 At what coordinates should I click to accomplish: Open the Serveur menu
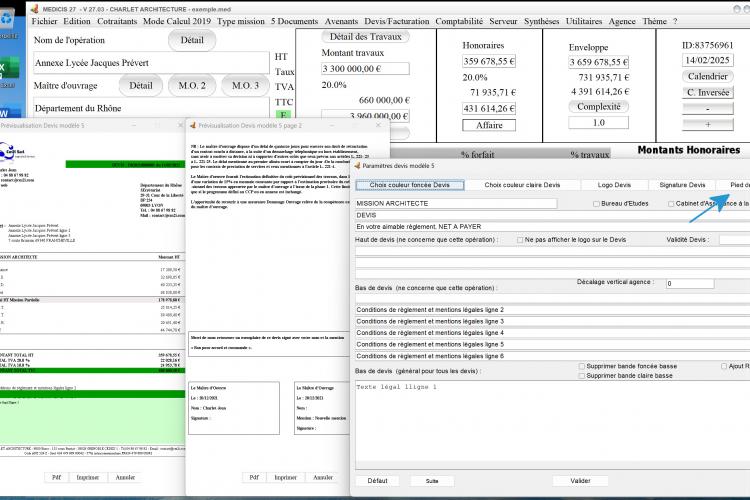pyautogui.click(x=503, y=21)
